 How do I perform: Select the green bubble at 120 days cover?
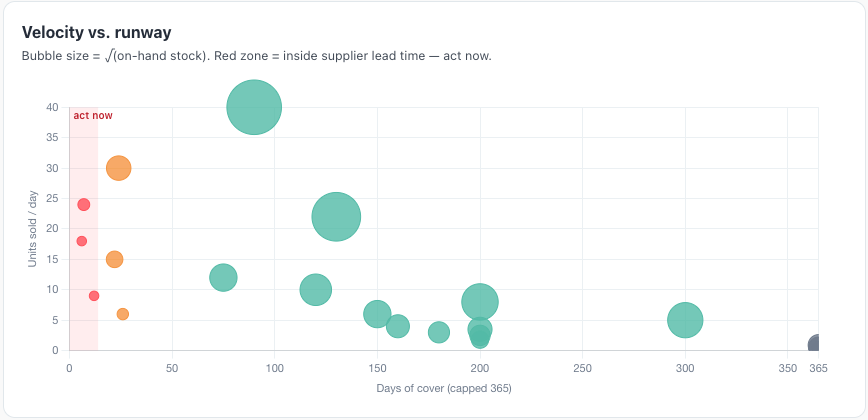point(316,290)
